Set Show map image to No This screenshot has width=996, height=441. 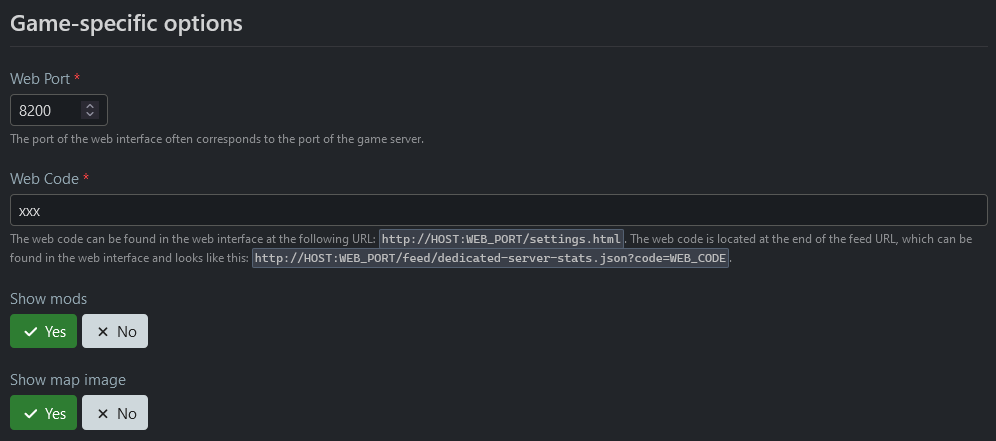click(x=115, y=414)
